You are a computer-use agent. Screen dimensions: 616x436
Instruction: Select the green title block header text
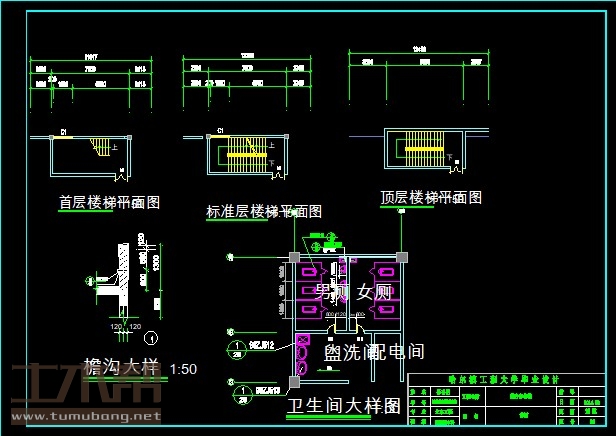(x=504, y=379)
